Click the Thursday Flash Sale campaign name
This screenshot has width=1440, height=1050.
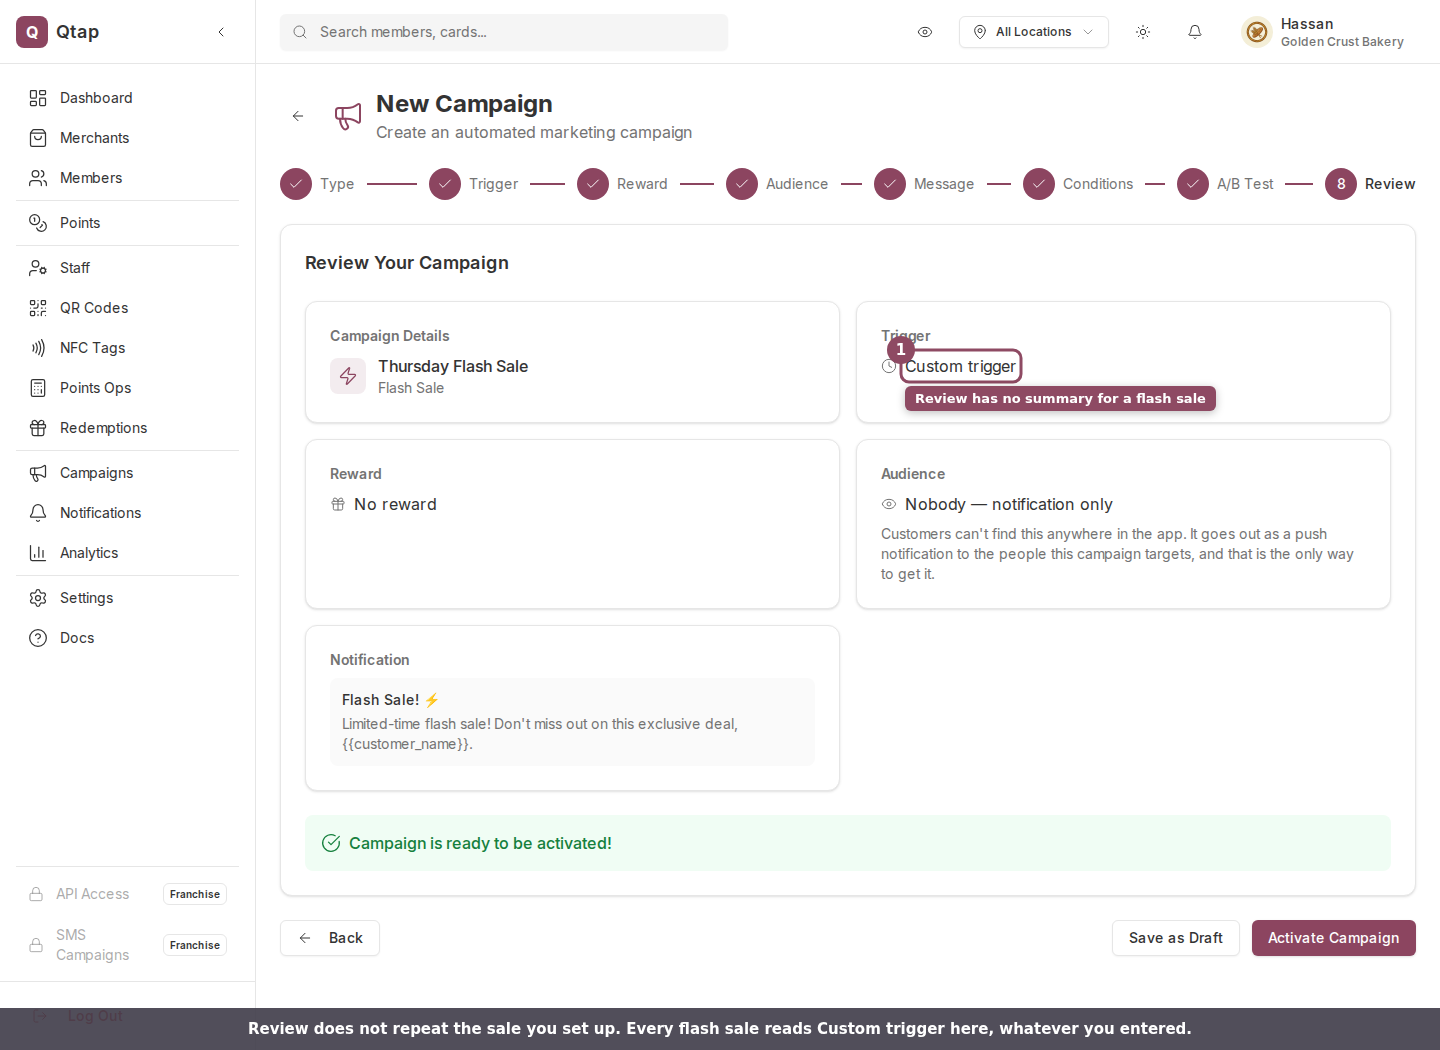point(453,366)
